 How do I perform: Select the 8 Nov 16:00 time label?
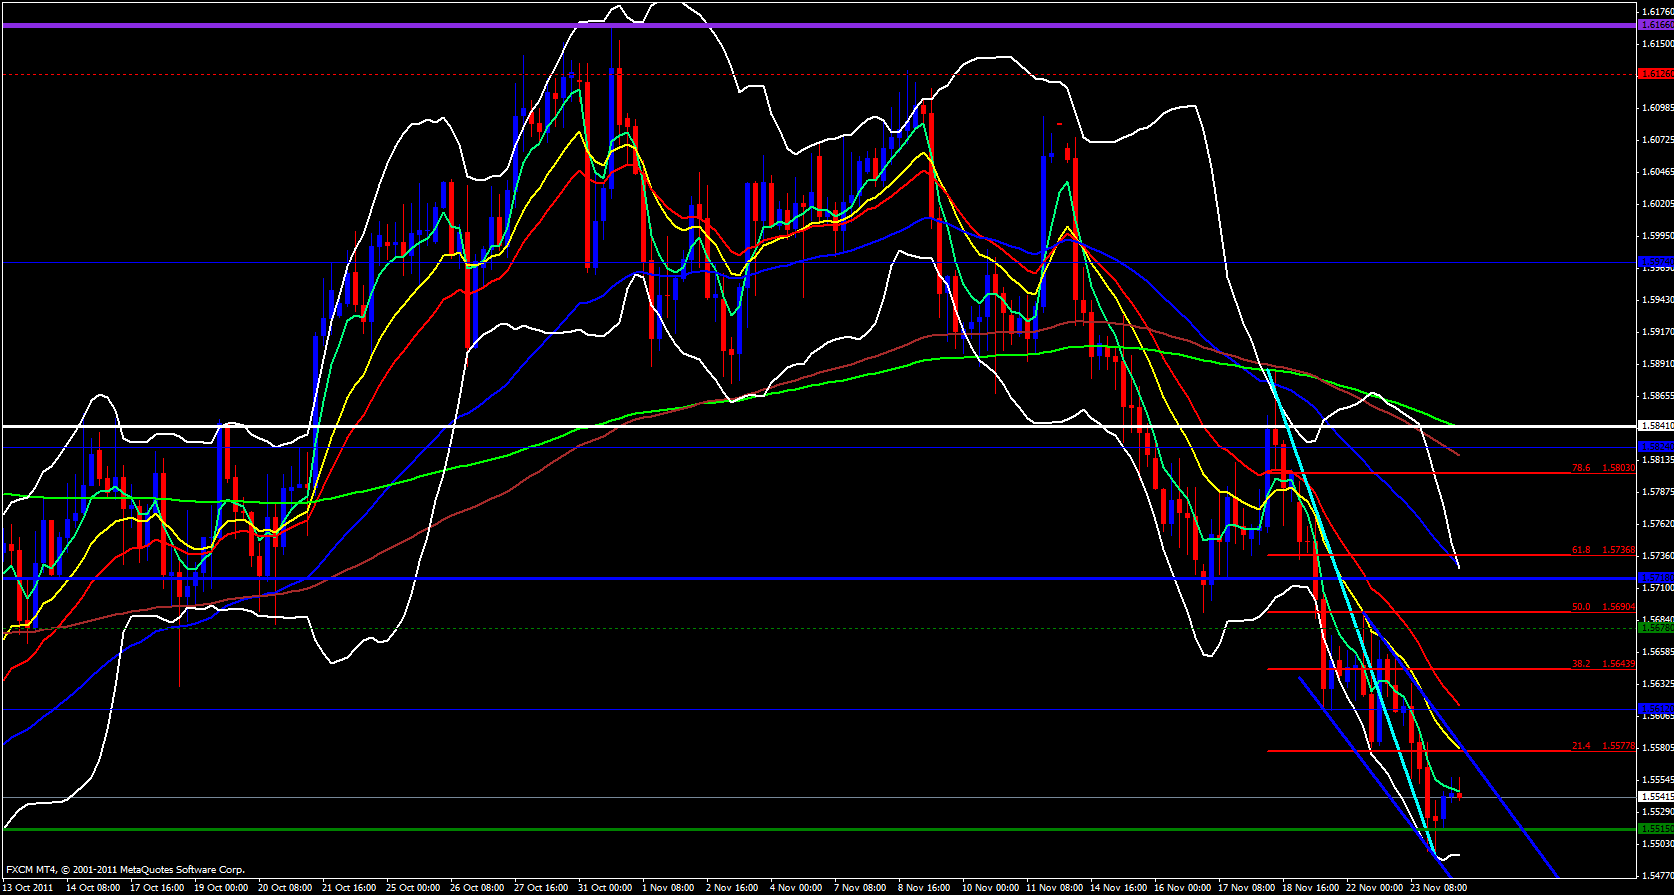tap(924, 888)
